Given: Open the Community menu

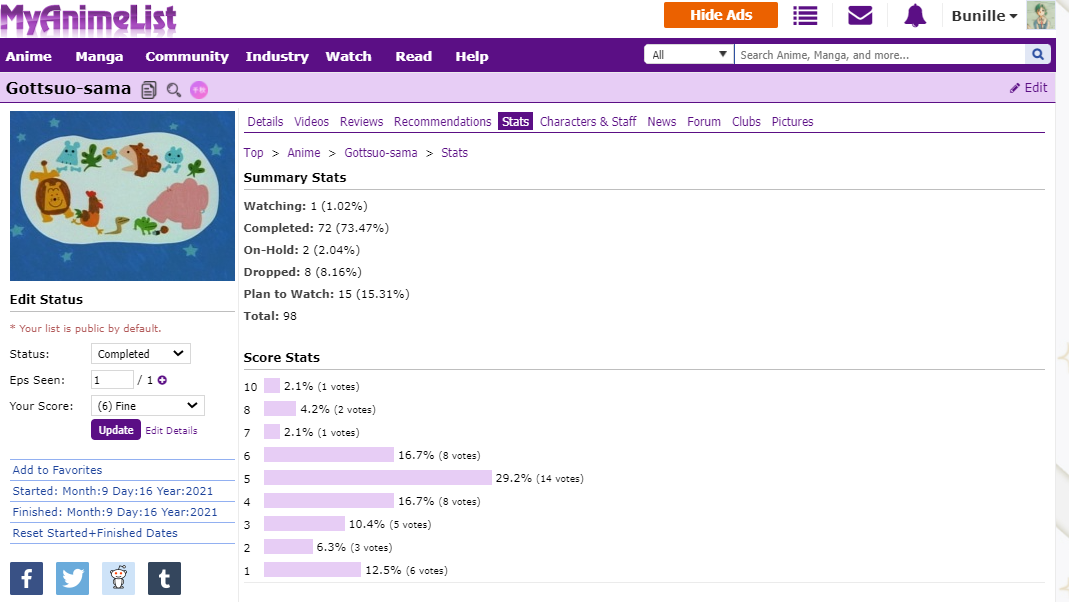Looking at the screenshot, I should coord(187,57).
